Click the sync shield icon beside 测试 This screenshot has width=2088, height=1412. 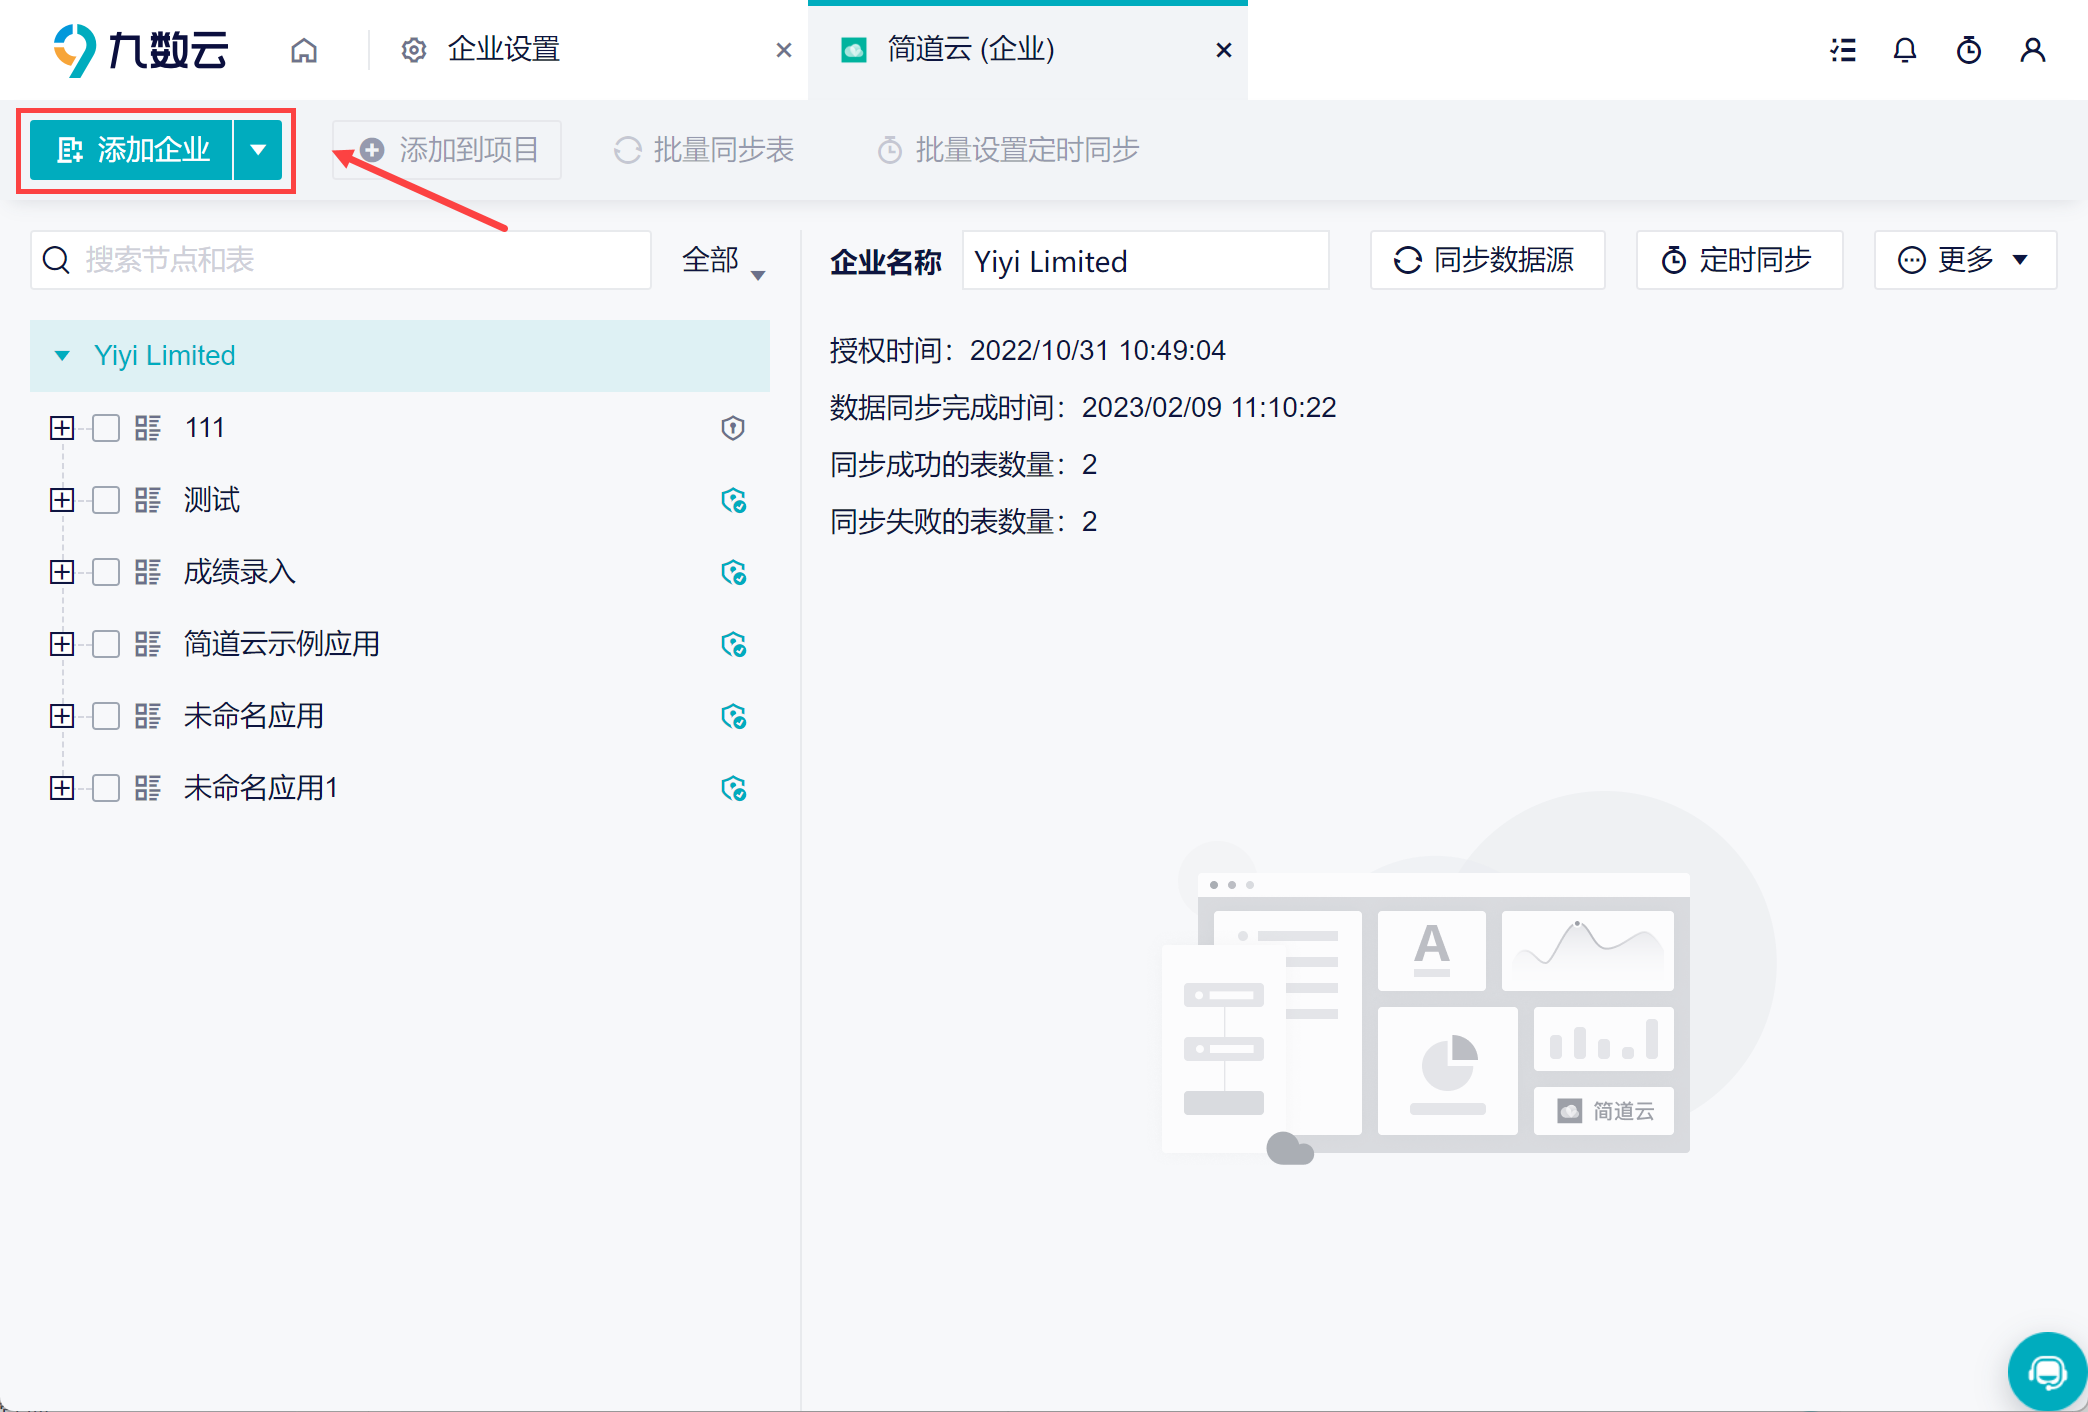point(733,500)
